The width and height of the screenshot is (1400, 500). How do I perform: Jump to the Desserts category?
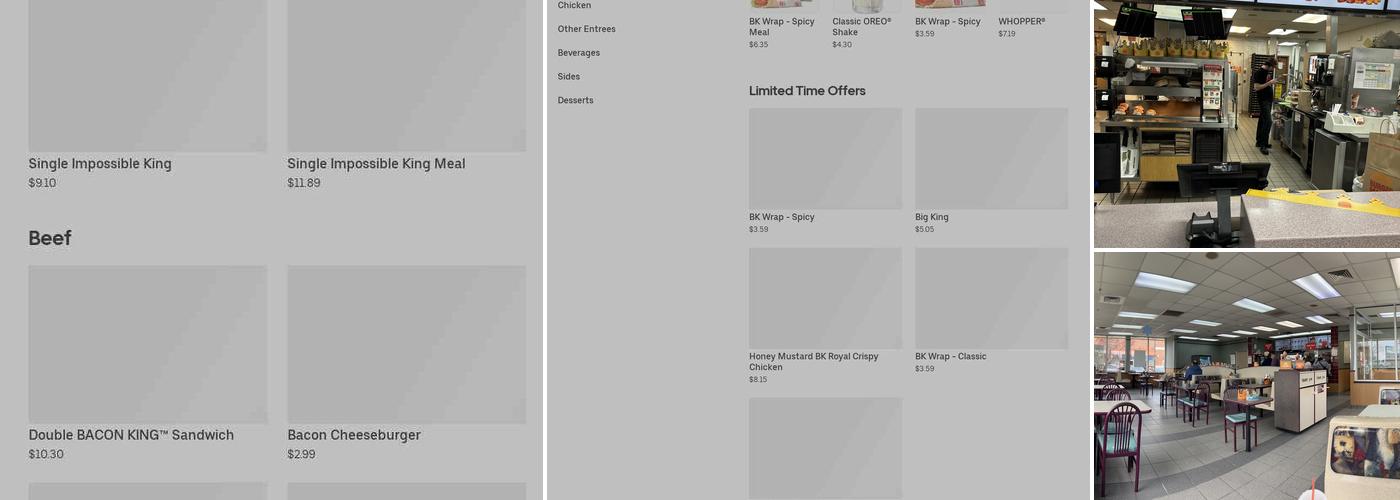[575, 101]
